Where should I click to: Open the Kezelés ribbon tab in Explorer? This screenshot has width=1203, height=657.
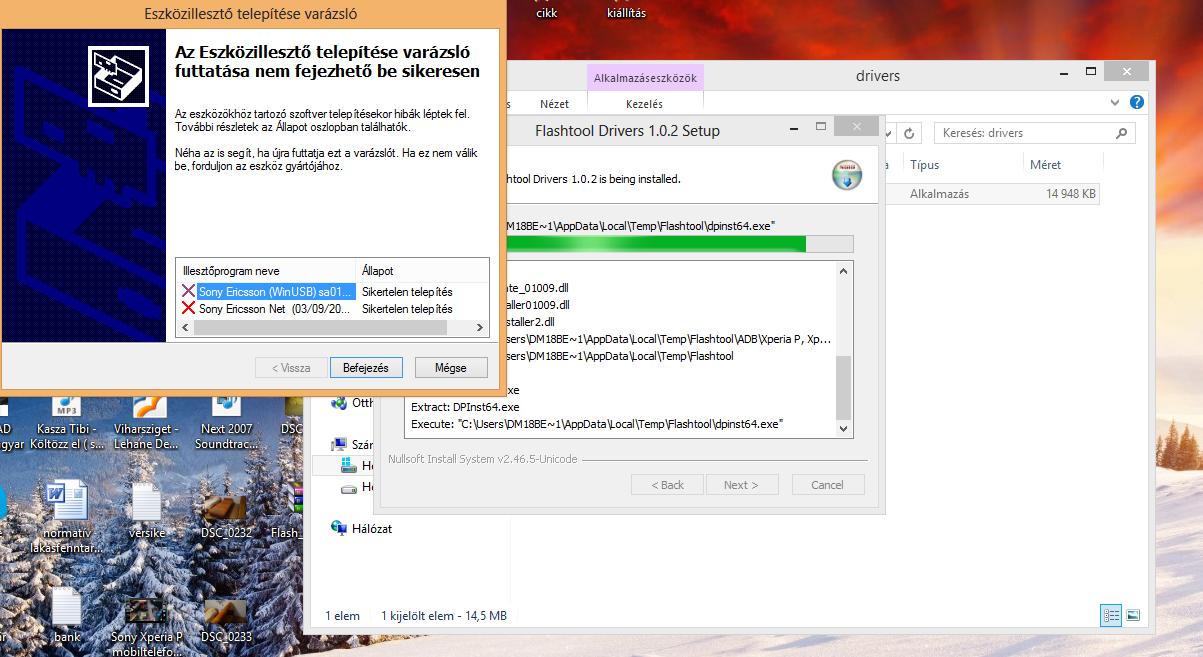(x=644, y=104)
